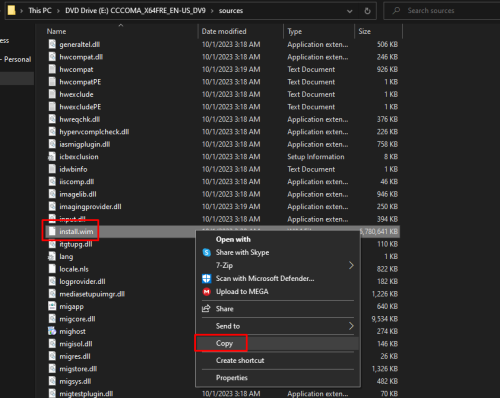
Task: Click the hwreqchk.dll file icon
Action: tap(52, 119)
